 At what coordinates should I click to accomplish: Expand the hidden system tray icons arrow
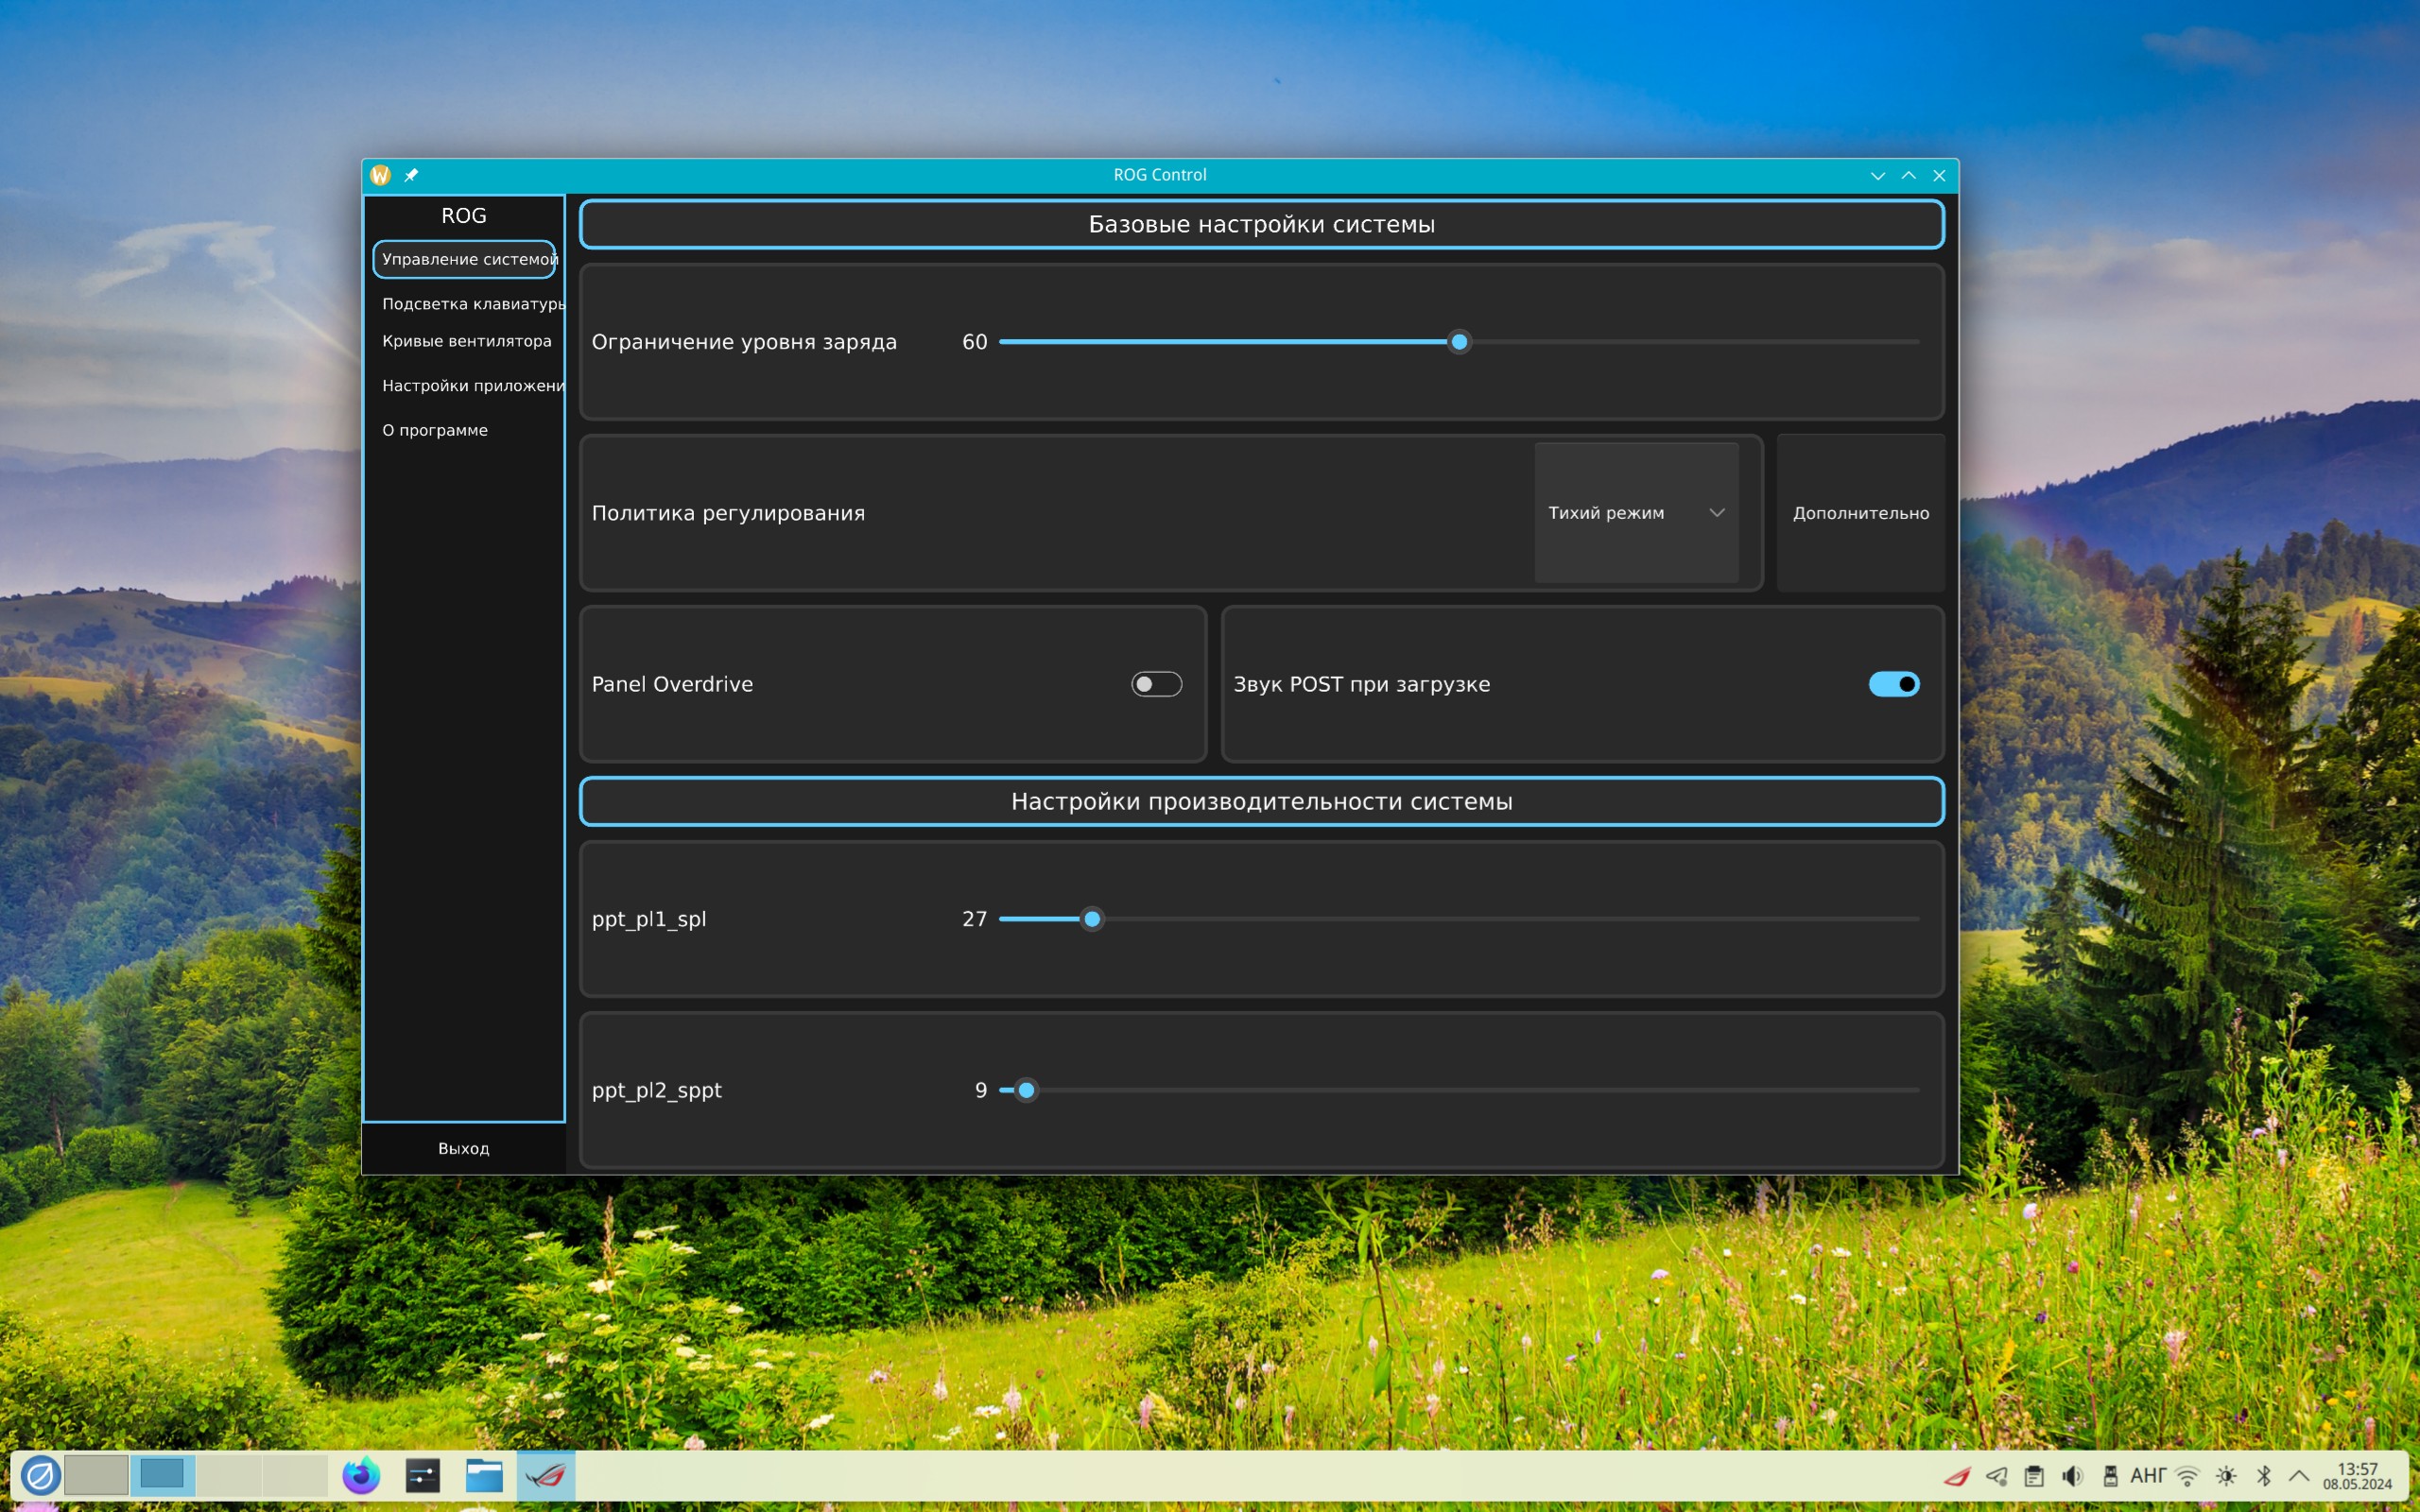2299,1476
